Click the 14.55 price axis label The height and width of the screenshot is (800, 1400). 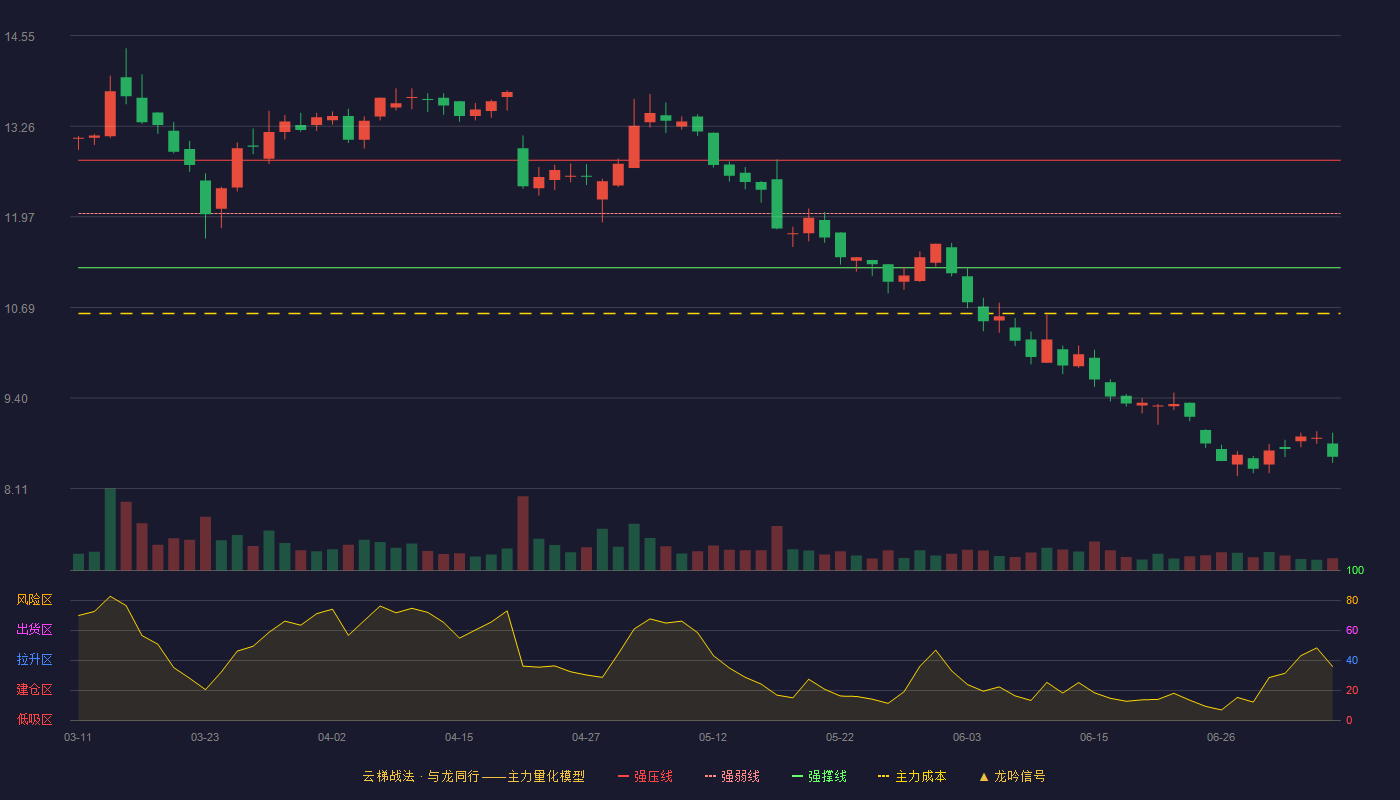[x=20, y=37]
